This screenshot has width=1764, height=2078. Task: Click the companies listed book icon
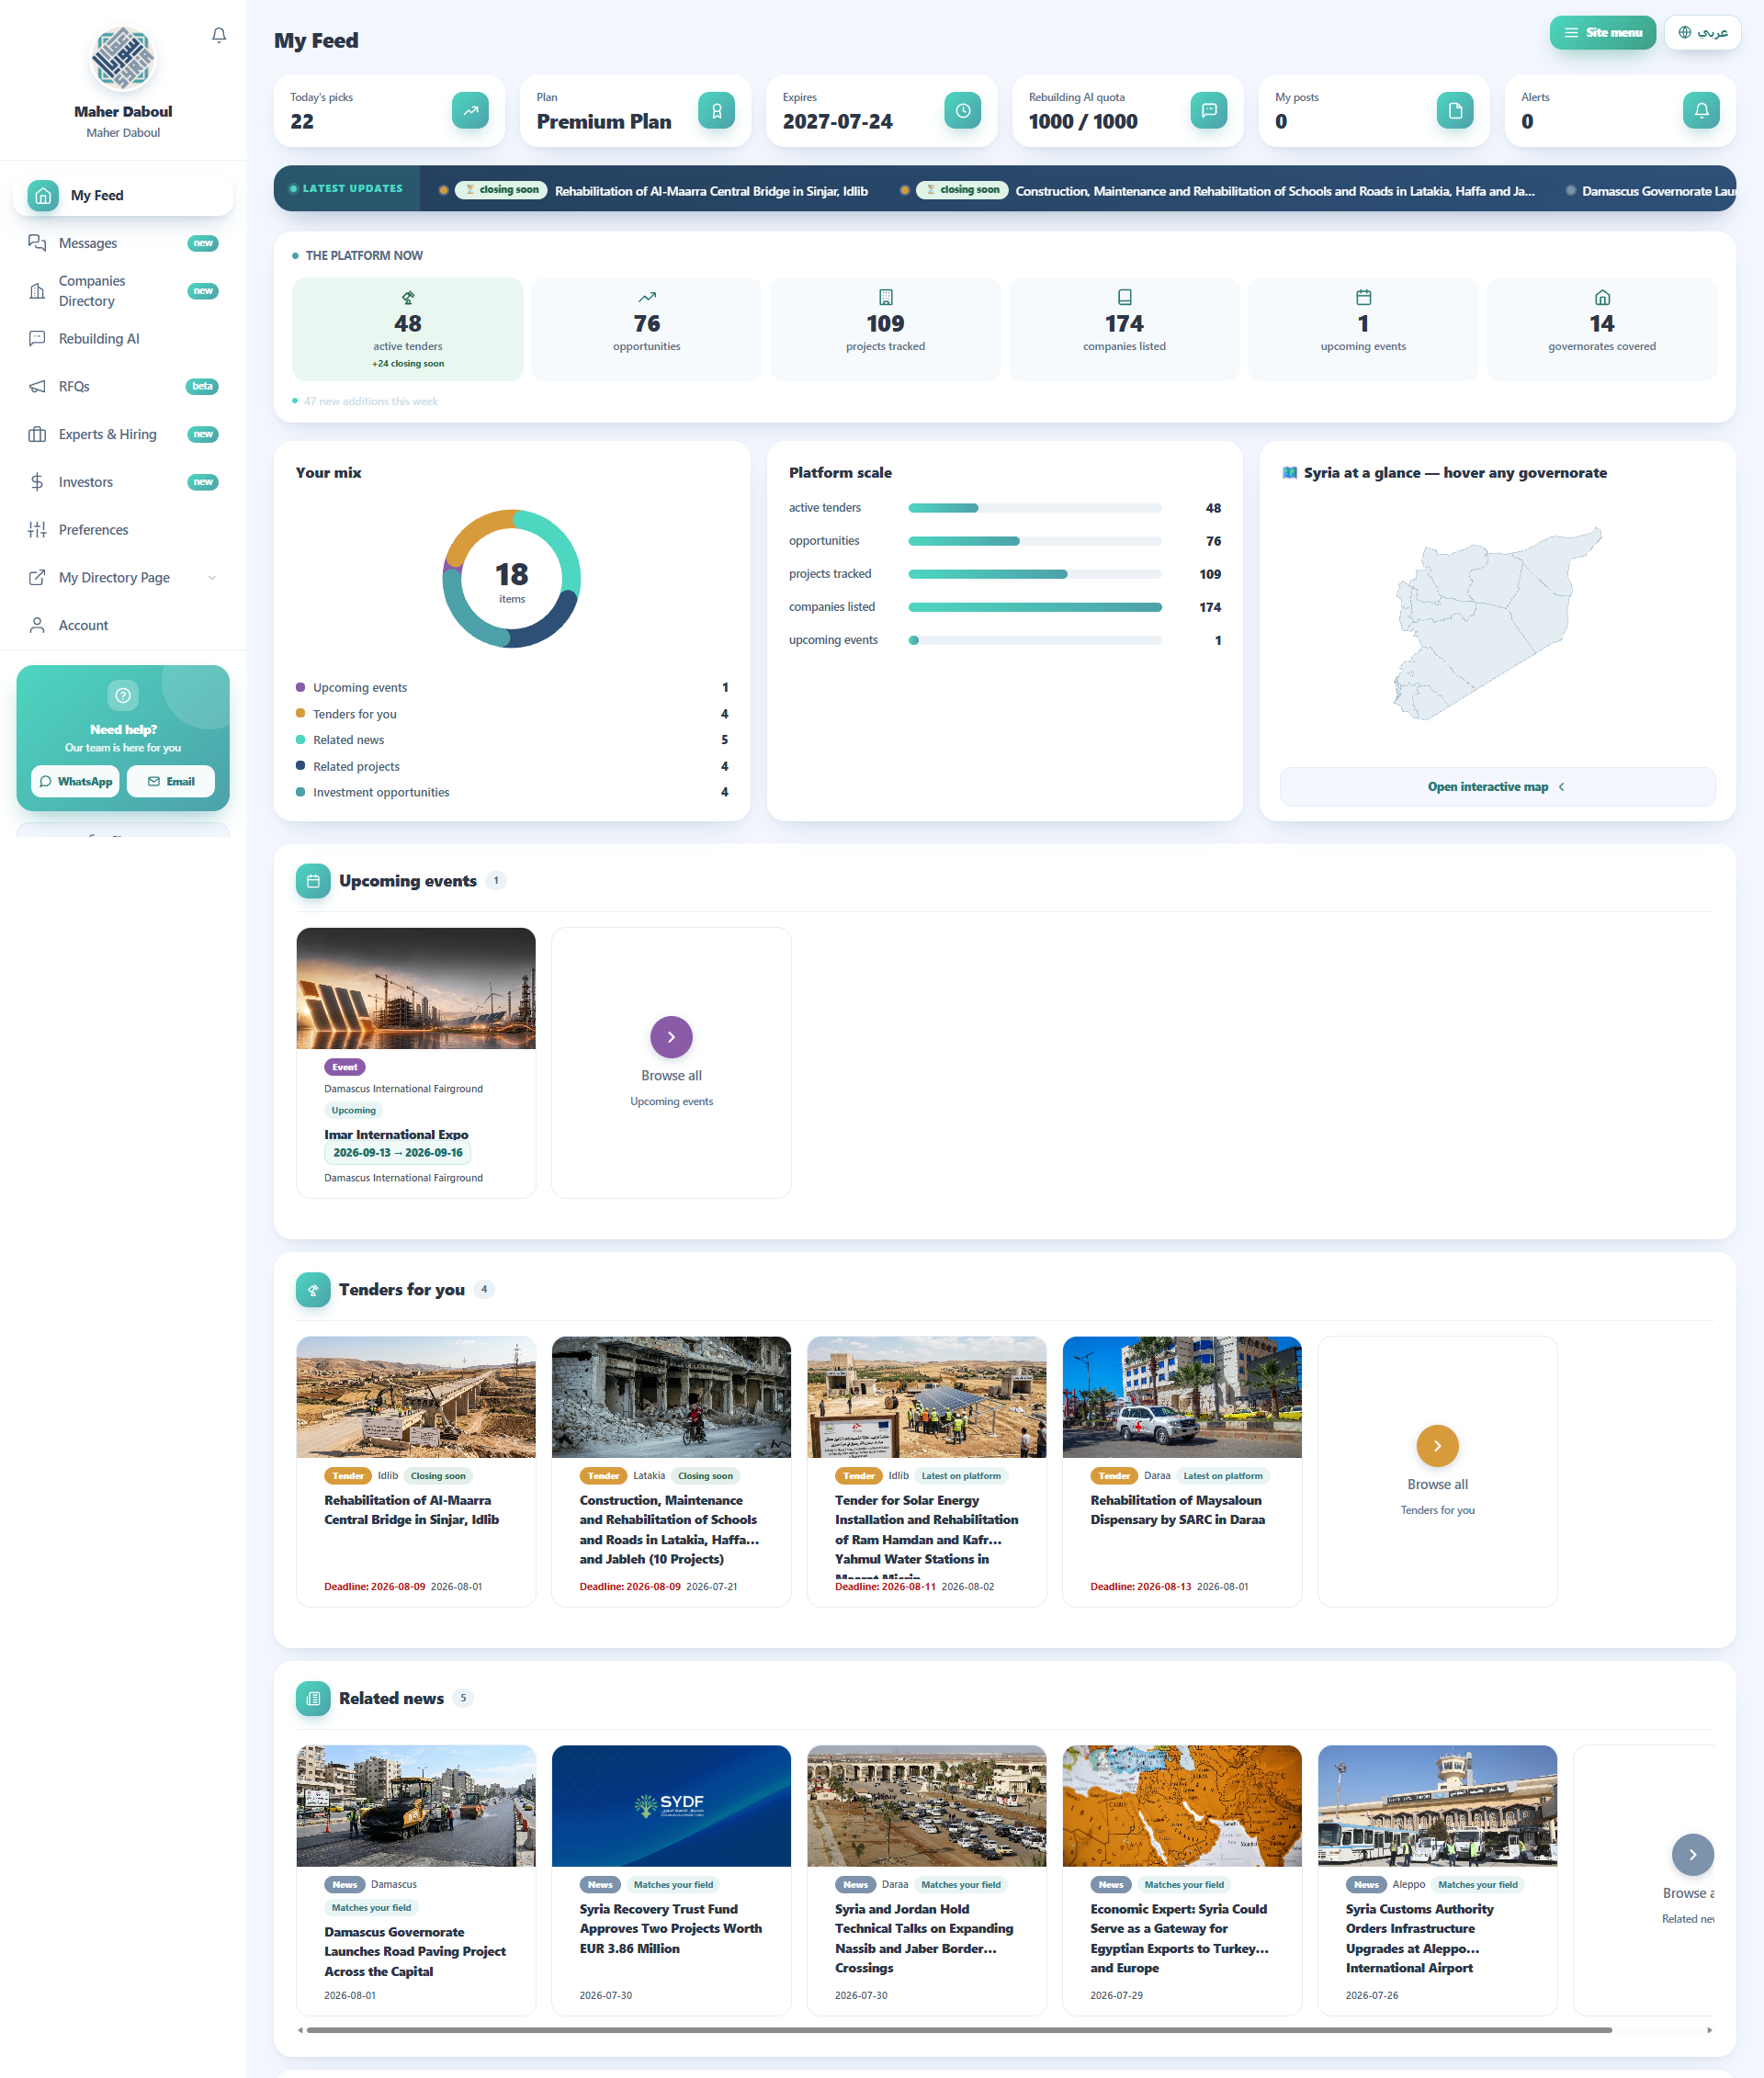pyautogui.click(x=1125, y=298)
